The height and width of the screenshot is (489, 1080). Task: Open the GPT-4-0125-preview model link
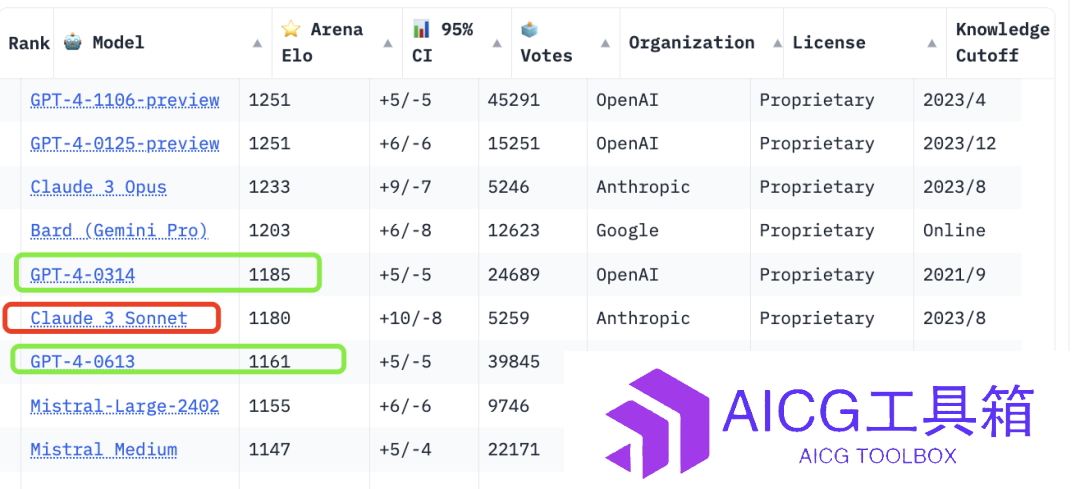pyautogui.click(x=125, y=144)
